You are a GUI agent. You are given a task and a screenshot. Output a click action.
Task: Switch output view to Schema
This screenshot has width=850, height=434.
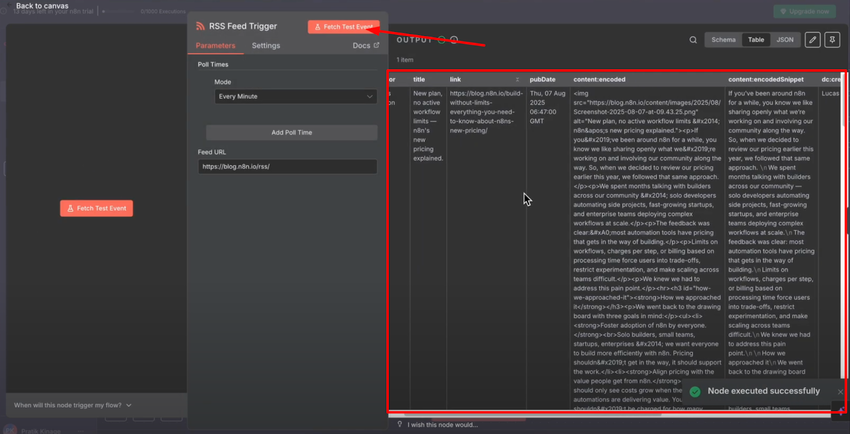pos(723,40)
